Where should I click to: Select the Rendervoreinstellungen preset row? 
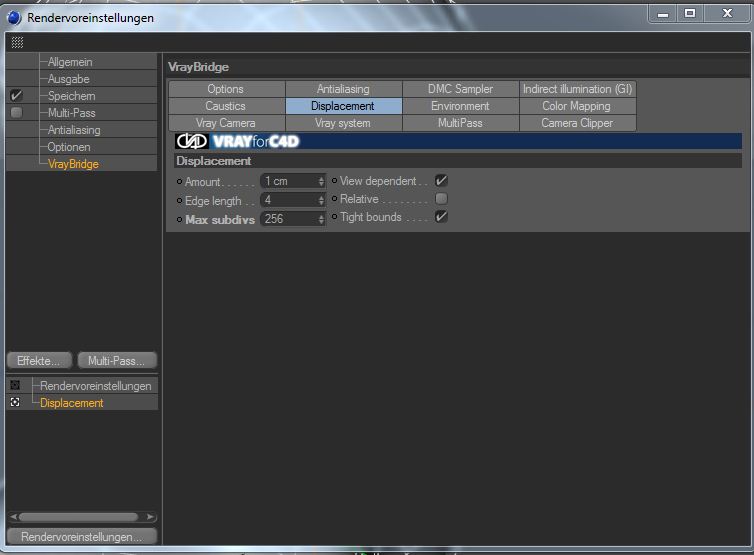[x=82, y=386]
